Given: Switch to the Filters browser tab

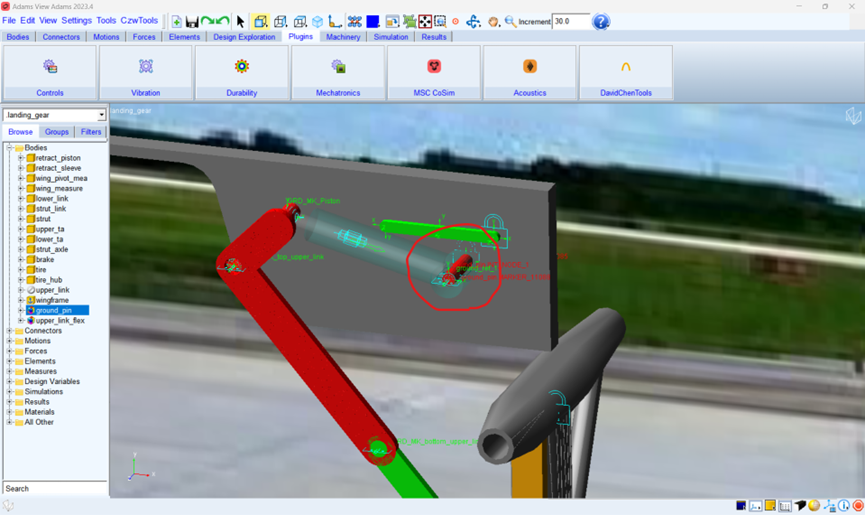Looking at the screenshot, I should point(91,132).
